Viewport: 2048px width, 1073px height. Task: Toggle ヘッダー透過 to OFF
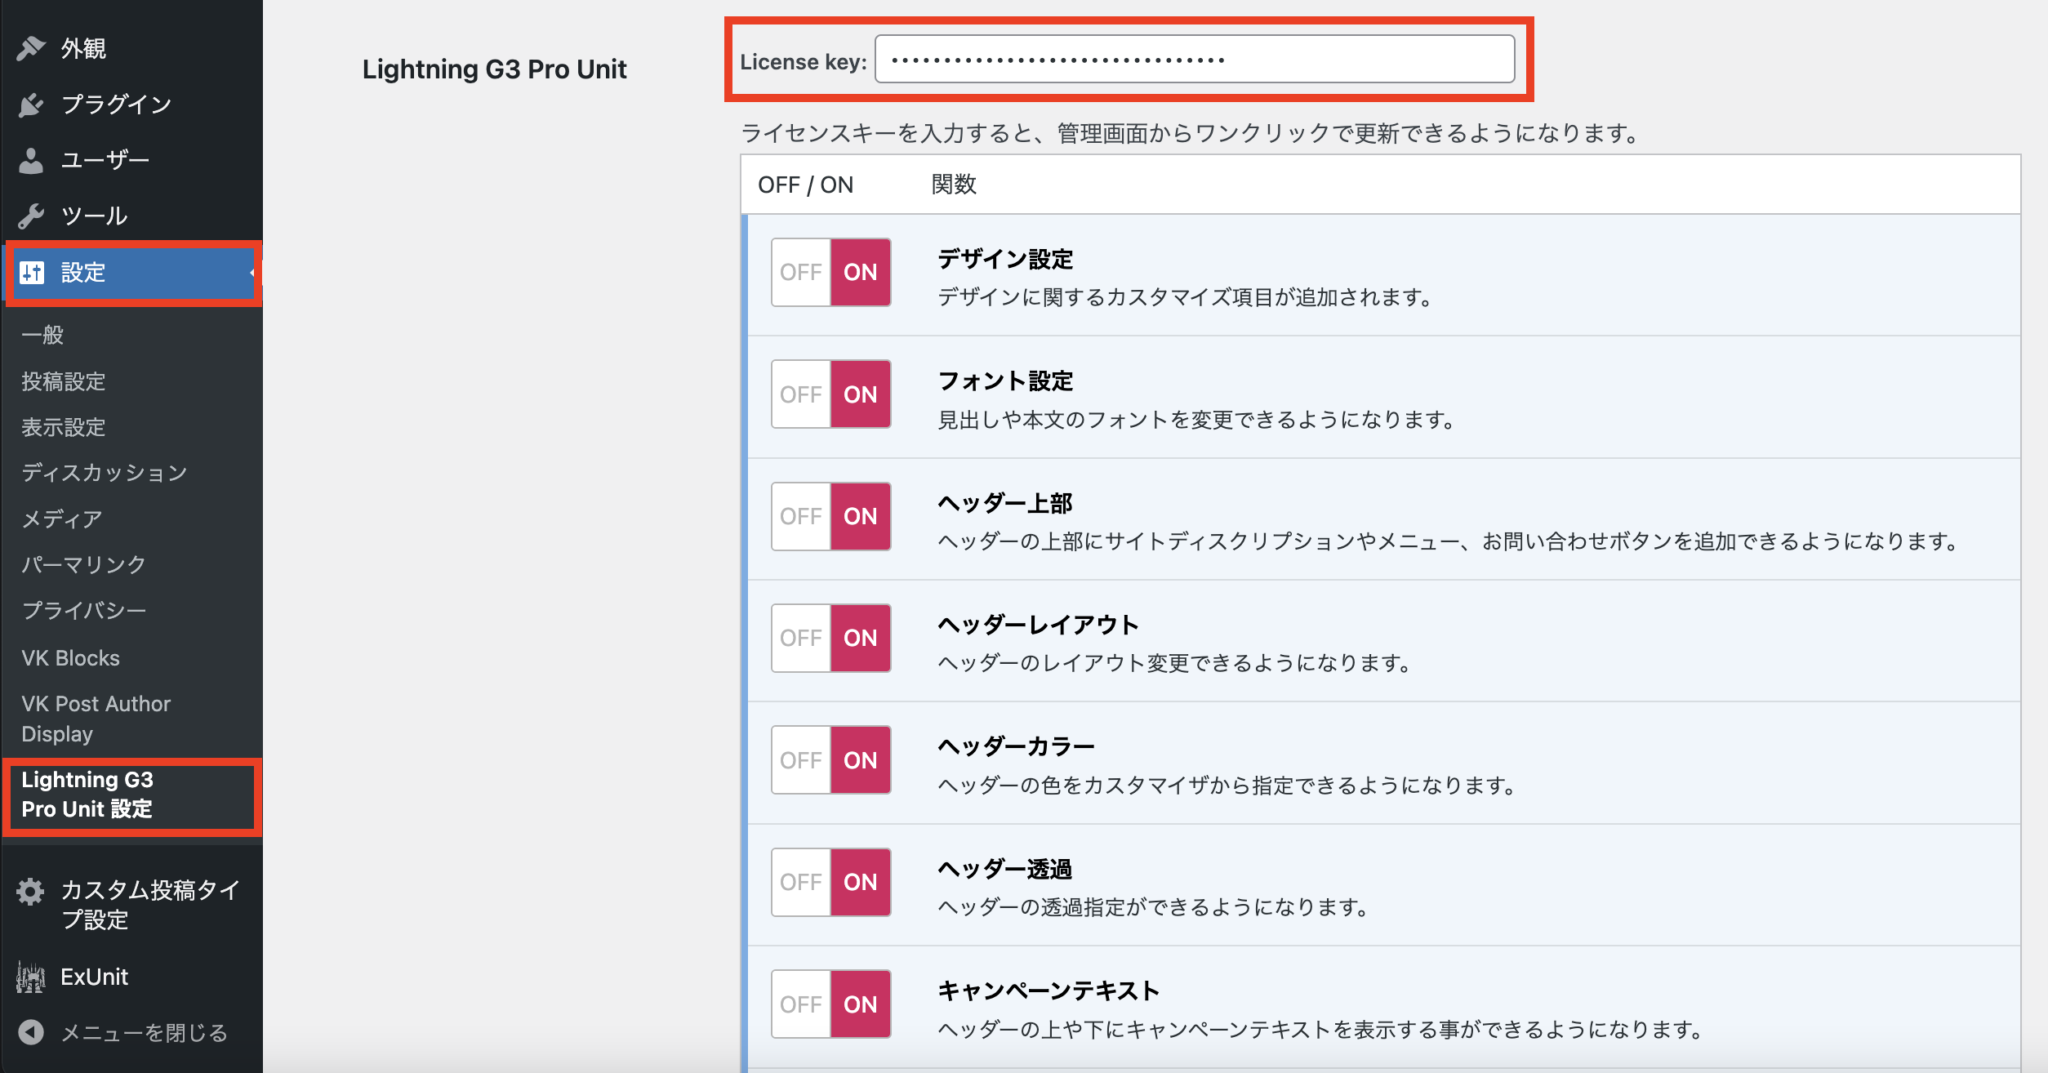(800, 881)
